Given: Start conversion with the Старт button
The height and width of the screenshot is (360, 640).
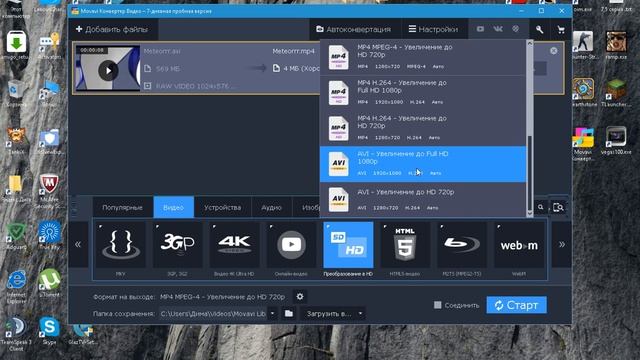Looking at the screenshot, I should coord(516,305).
